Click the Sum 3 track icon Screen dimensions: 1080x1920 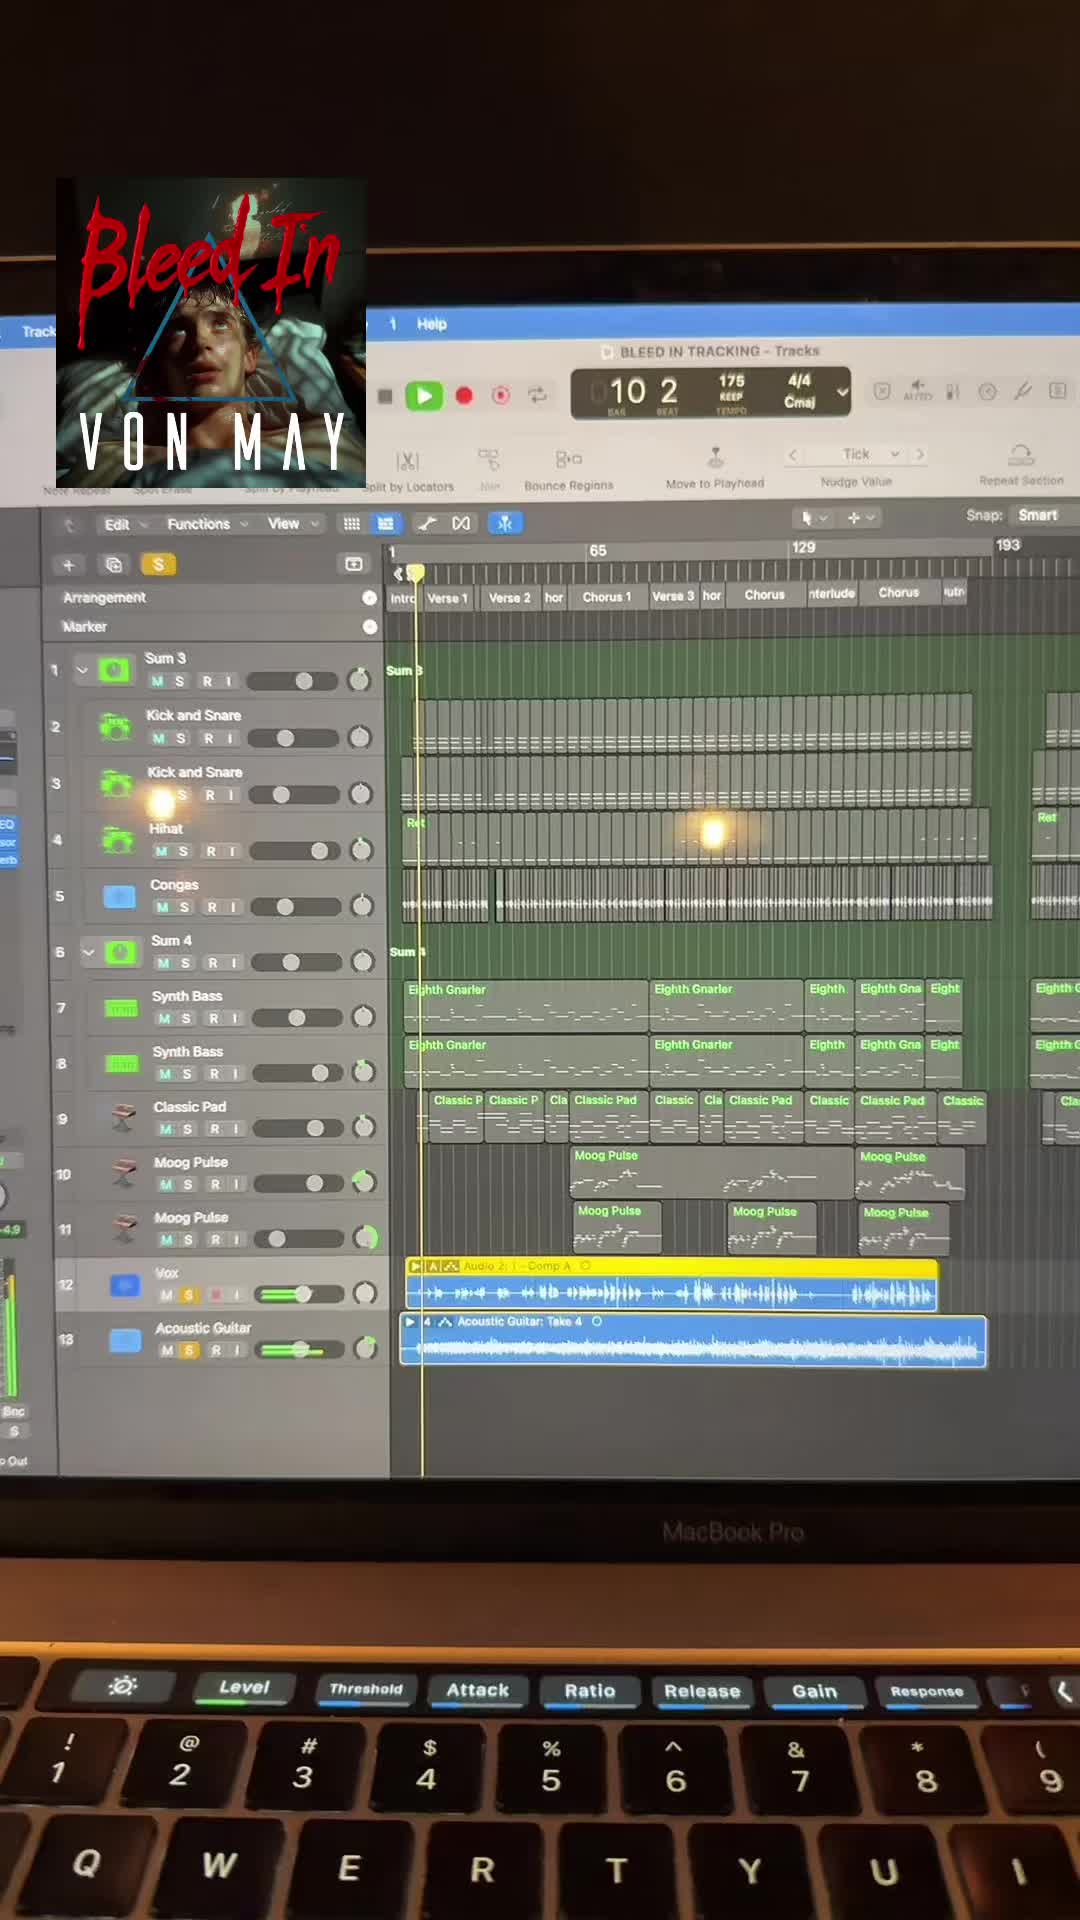pos(114,670)
